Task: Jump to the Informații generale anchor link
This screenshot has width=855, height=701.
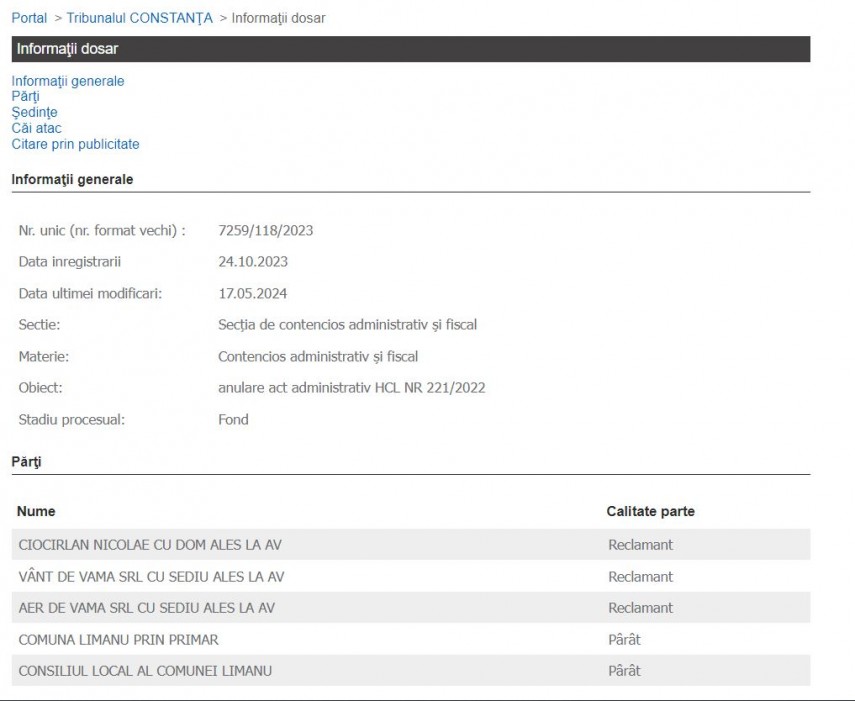Action: click(68, 81)
